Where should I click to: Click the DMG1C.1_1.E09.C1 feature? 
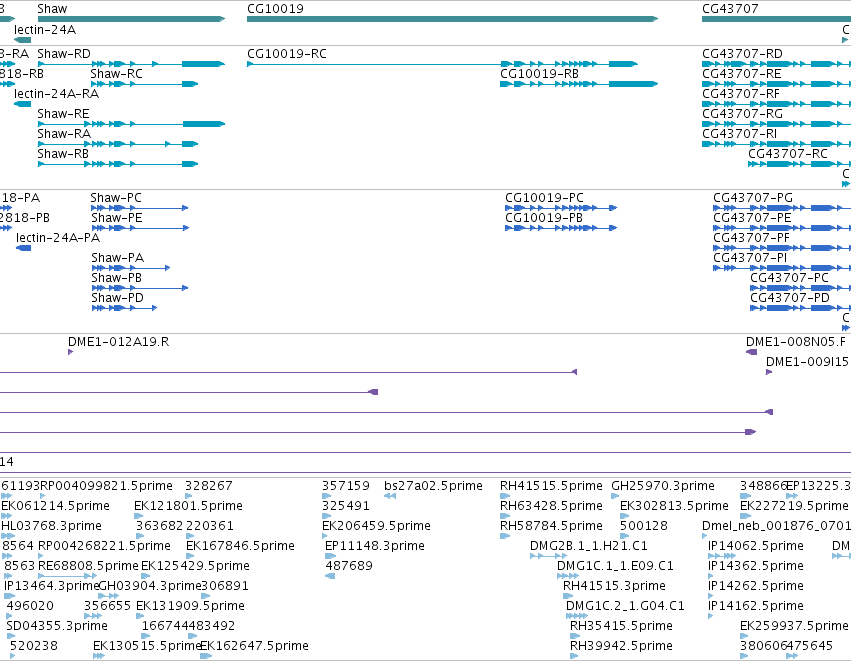(568, 576)
